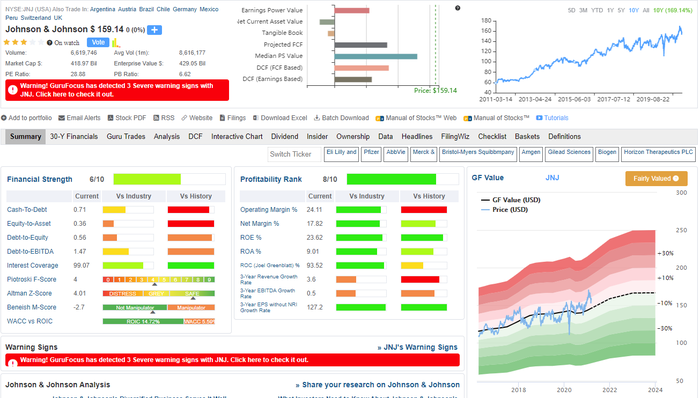700x398 pixels.
Task: Open the Financial Strength heading link
Action: (39, 179)
